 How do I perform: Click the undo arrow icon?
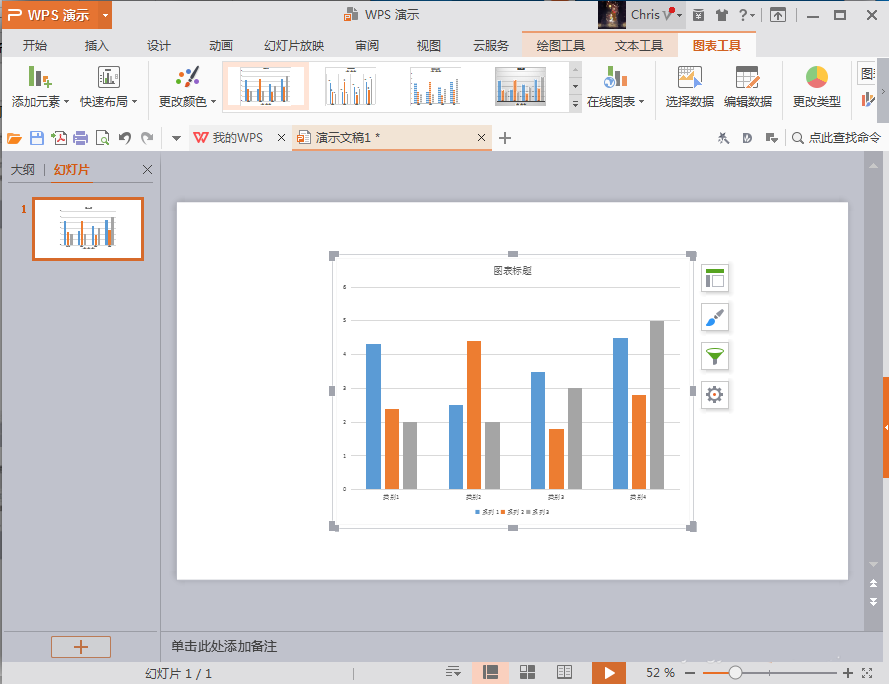[x=125, y=138]
